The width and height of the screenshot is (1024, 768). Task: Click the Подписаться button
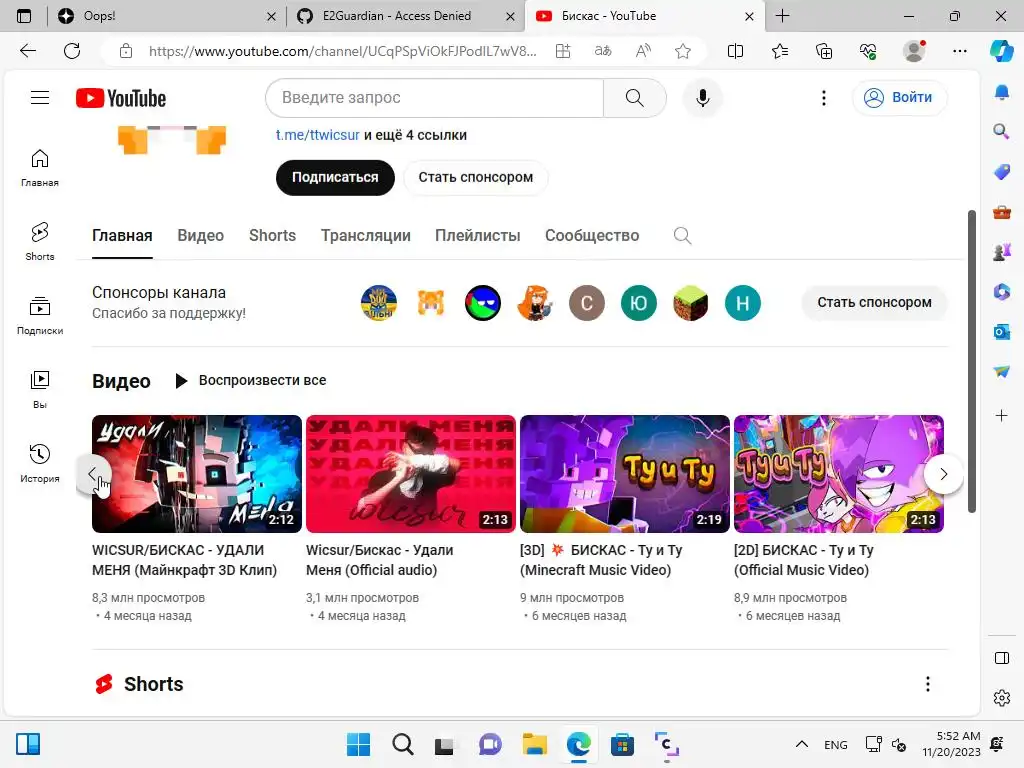[335, 177]
